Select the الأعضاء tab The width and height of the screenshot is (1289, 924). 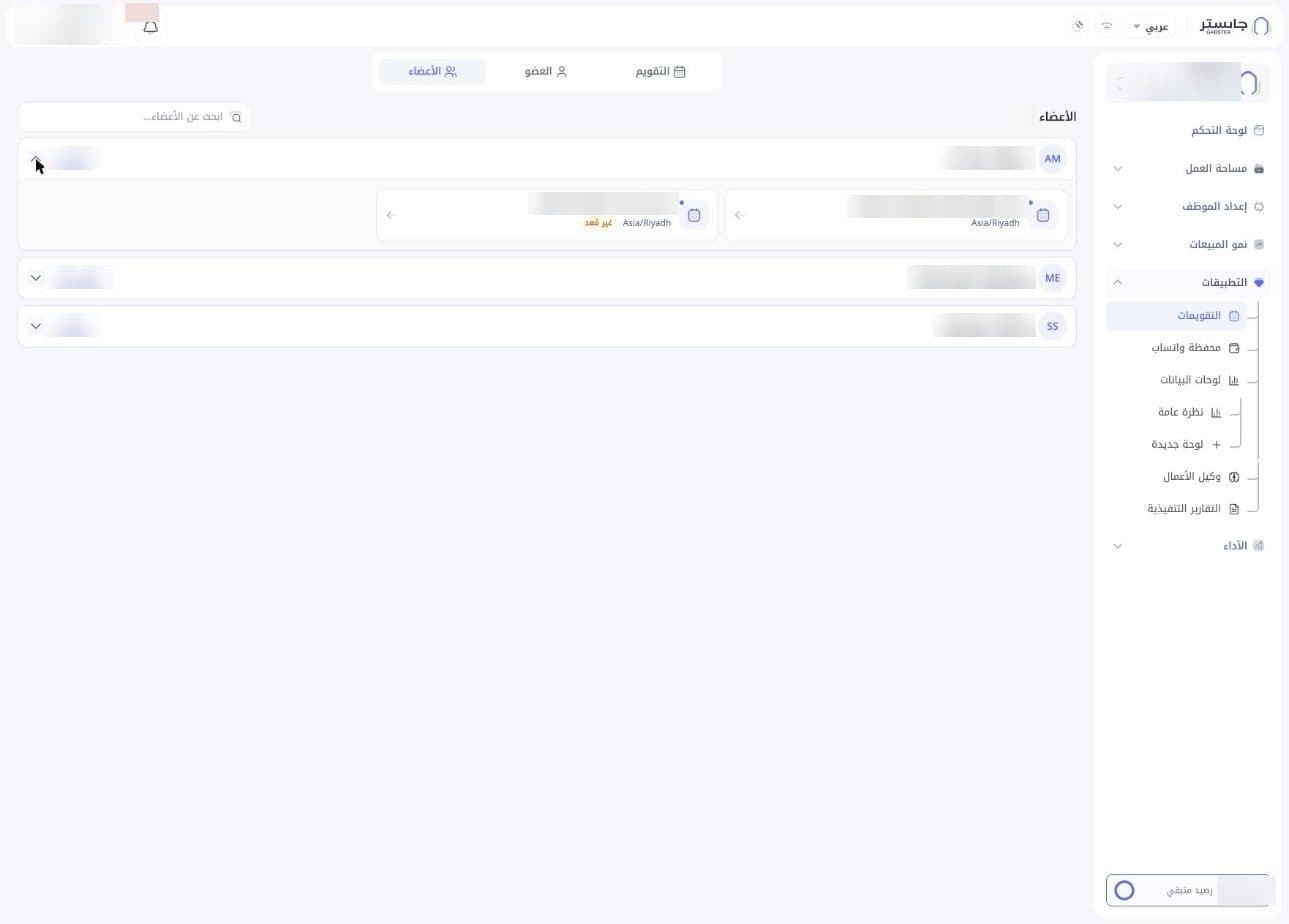coord(432,72)
